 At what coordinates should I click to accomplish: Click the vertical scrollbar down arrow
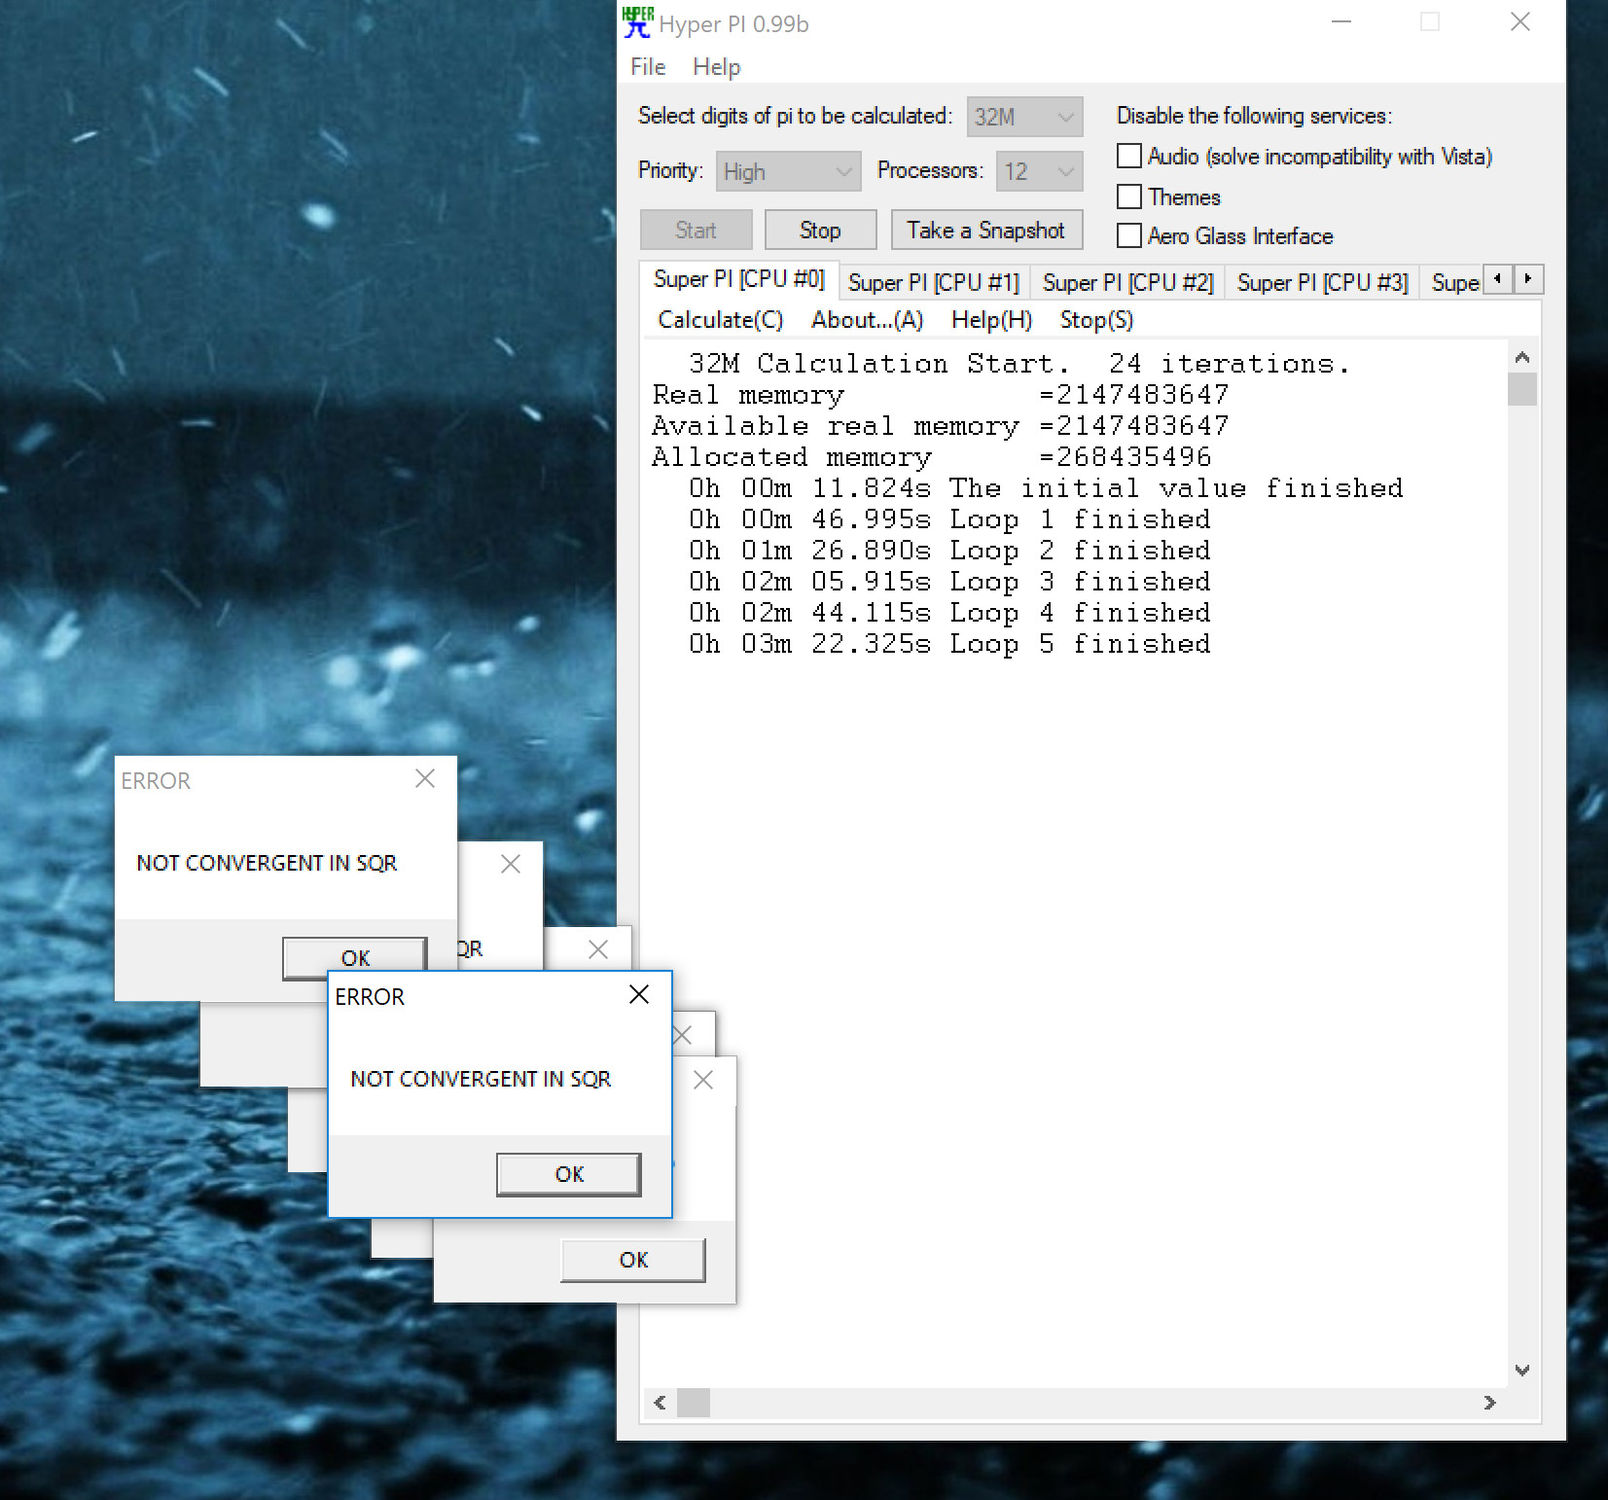[x=1522, y=1371]
